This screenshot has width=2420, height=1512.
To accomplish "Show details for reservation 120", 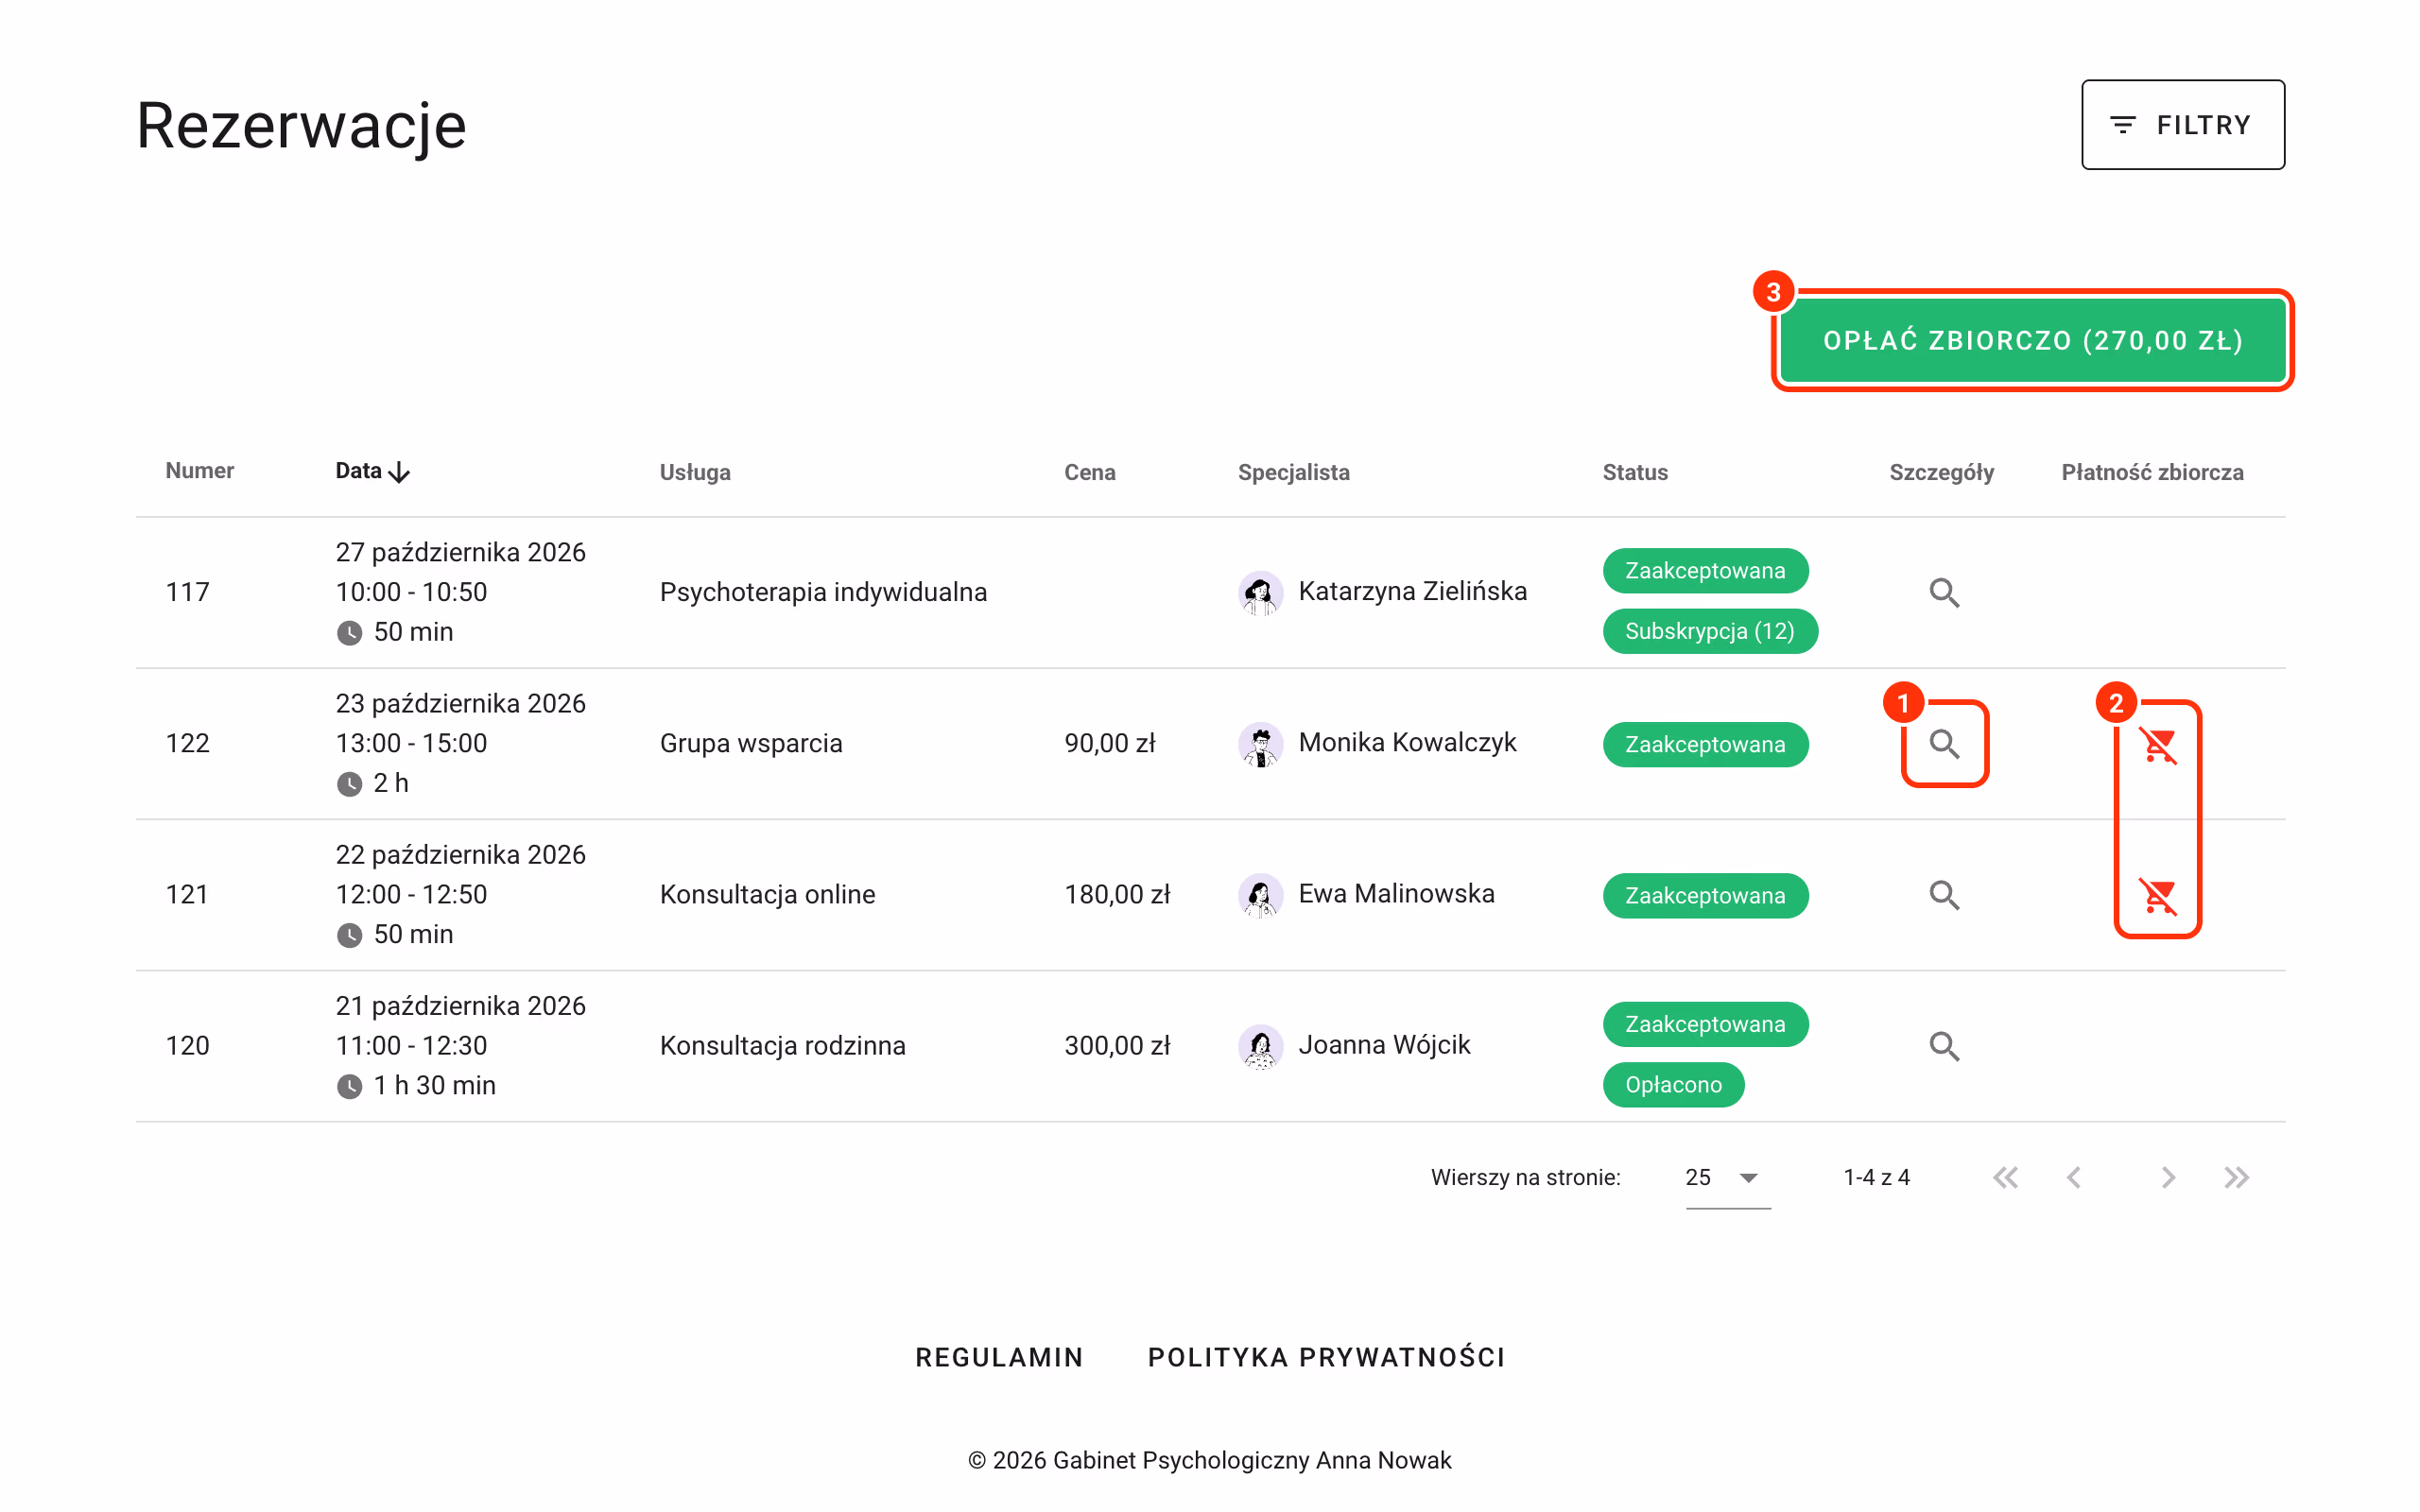I will coord(1944,1045).
